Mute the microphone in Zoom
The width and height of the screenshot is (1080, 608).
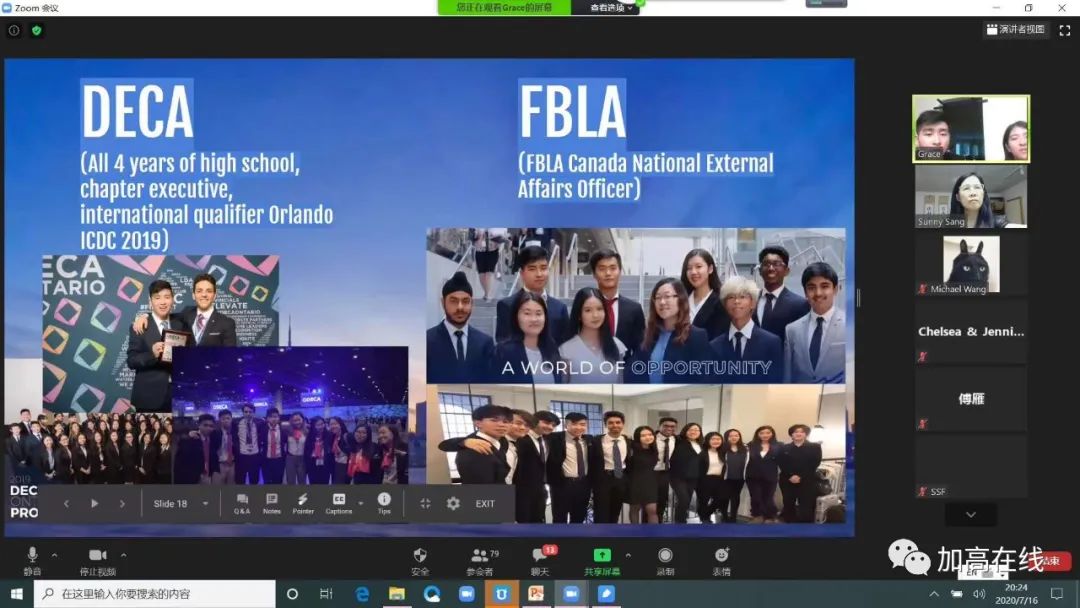(32, 560)
